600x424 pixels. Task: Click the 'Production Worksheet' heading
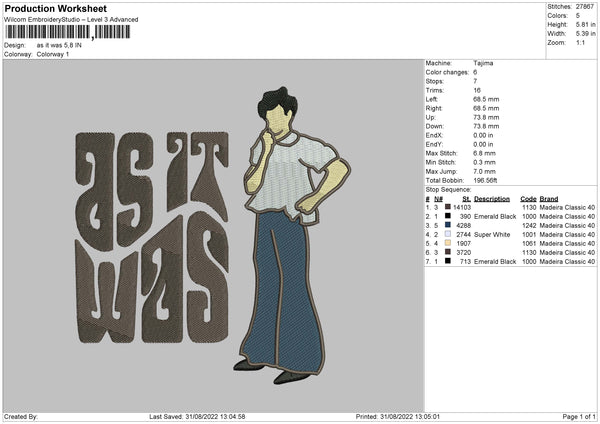55,8
